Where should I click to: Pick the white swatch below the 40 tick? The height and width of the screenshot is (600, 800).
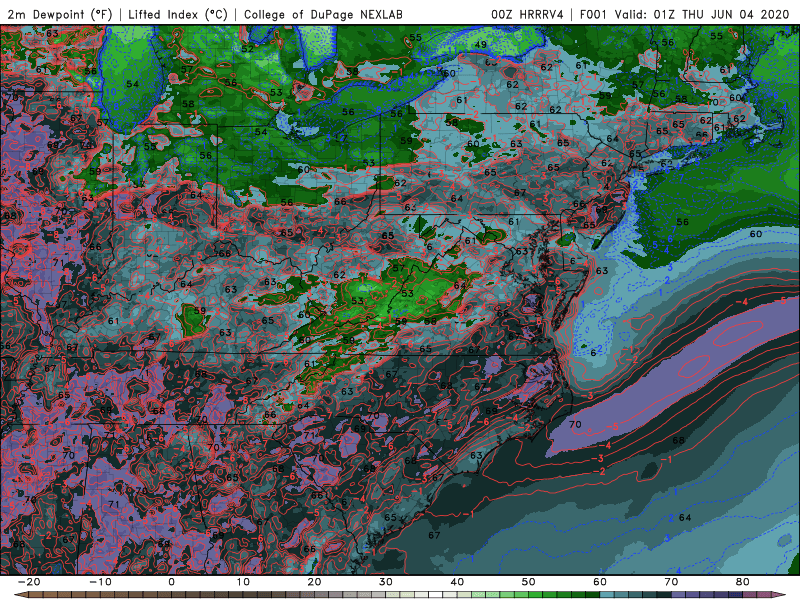436,594
